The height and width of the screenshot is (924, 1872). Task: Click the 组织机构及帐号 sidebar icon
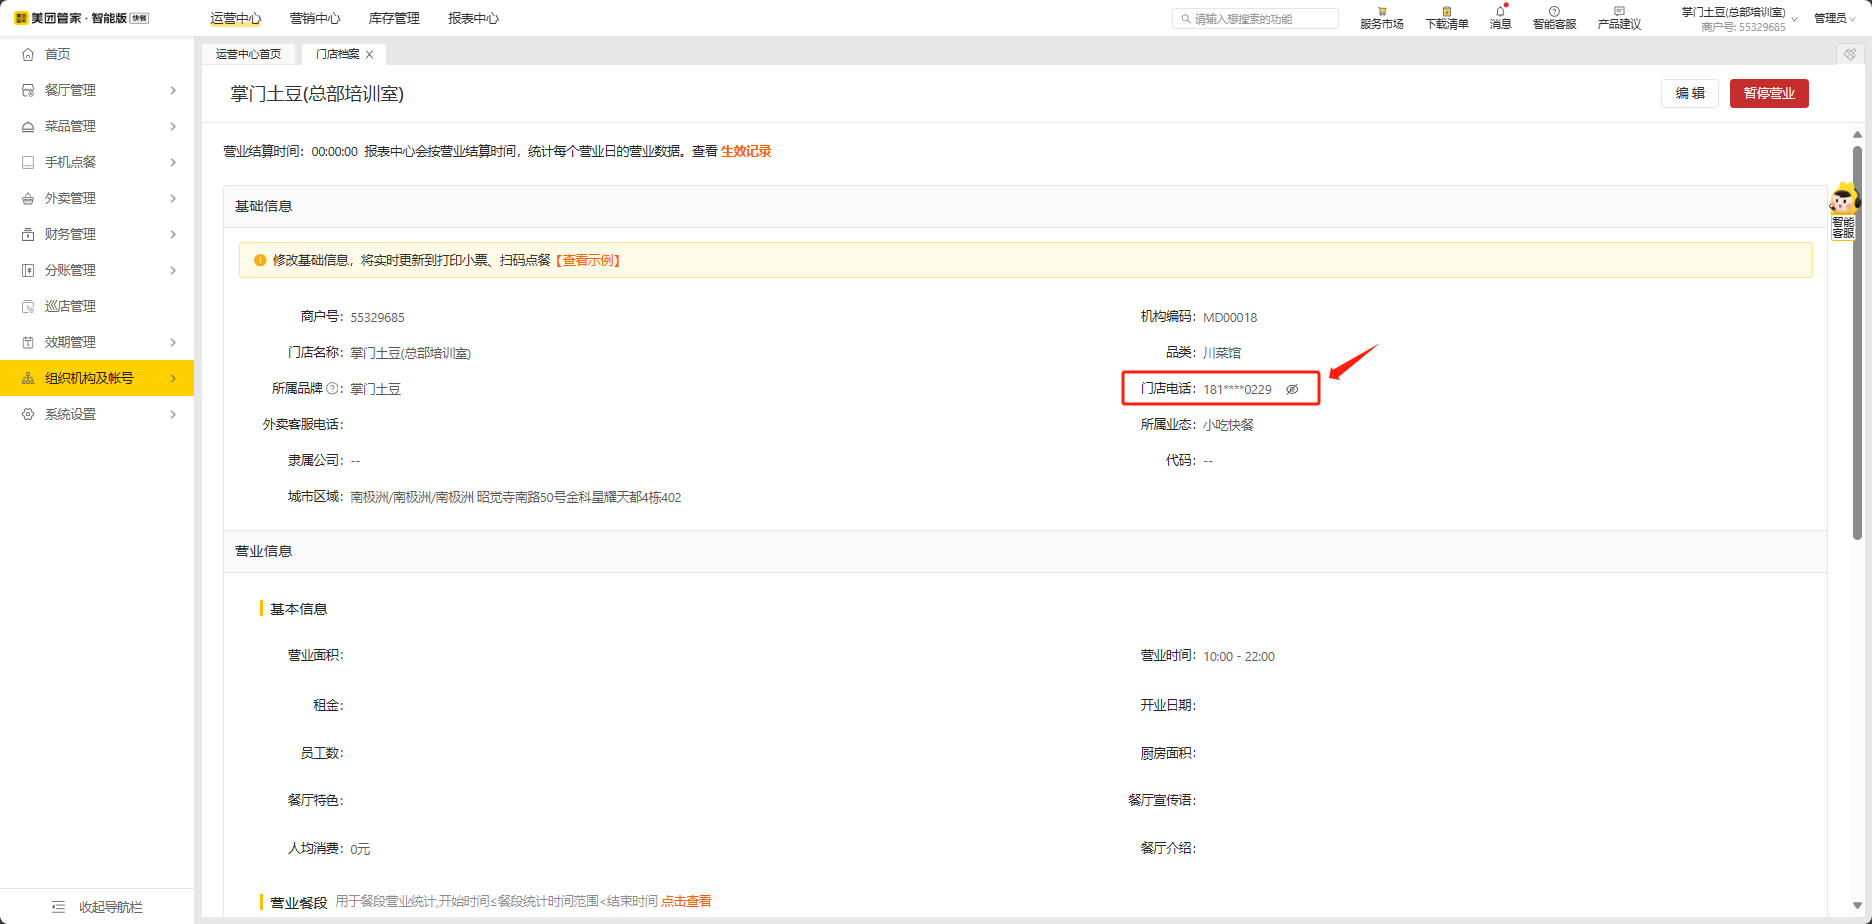pos(28,378)
